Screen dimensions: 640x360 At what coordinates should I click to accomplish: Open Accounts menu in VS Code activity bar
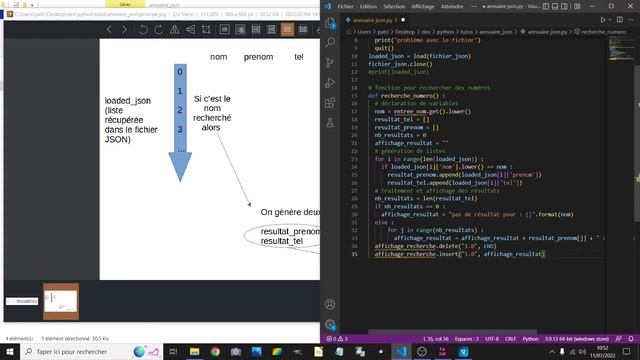[x=330, y=304]
